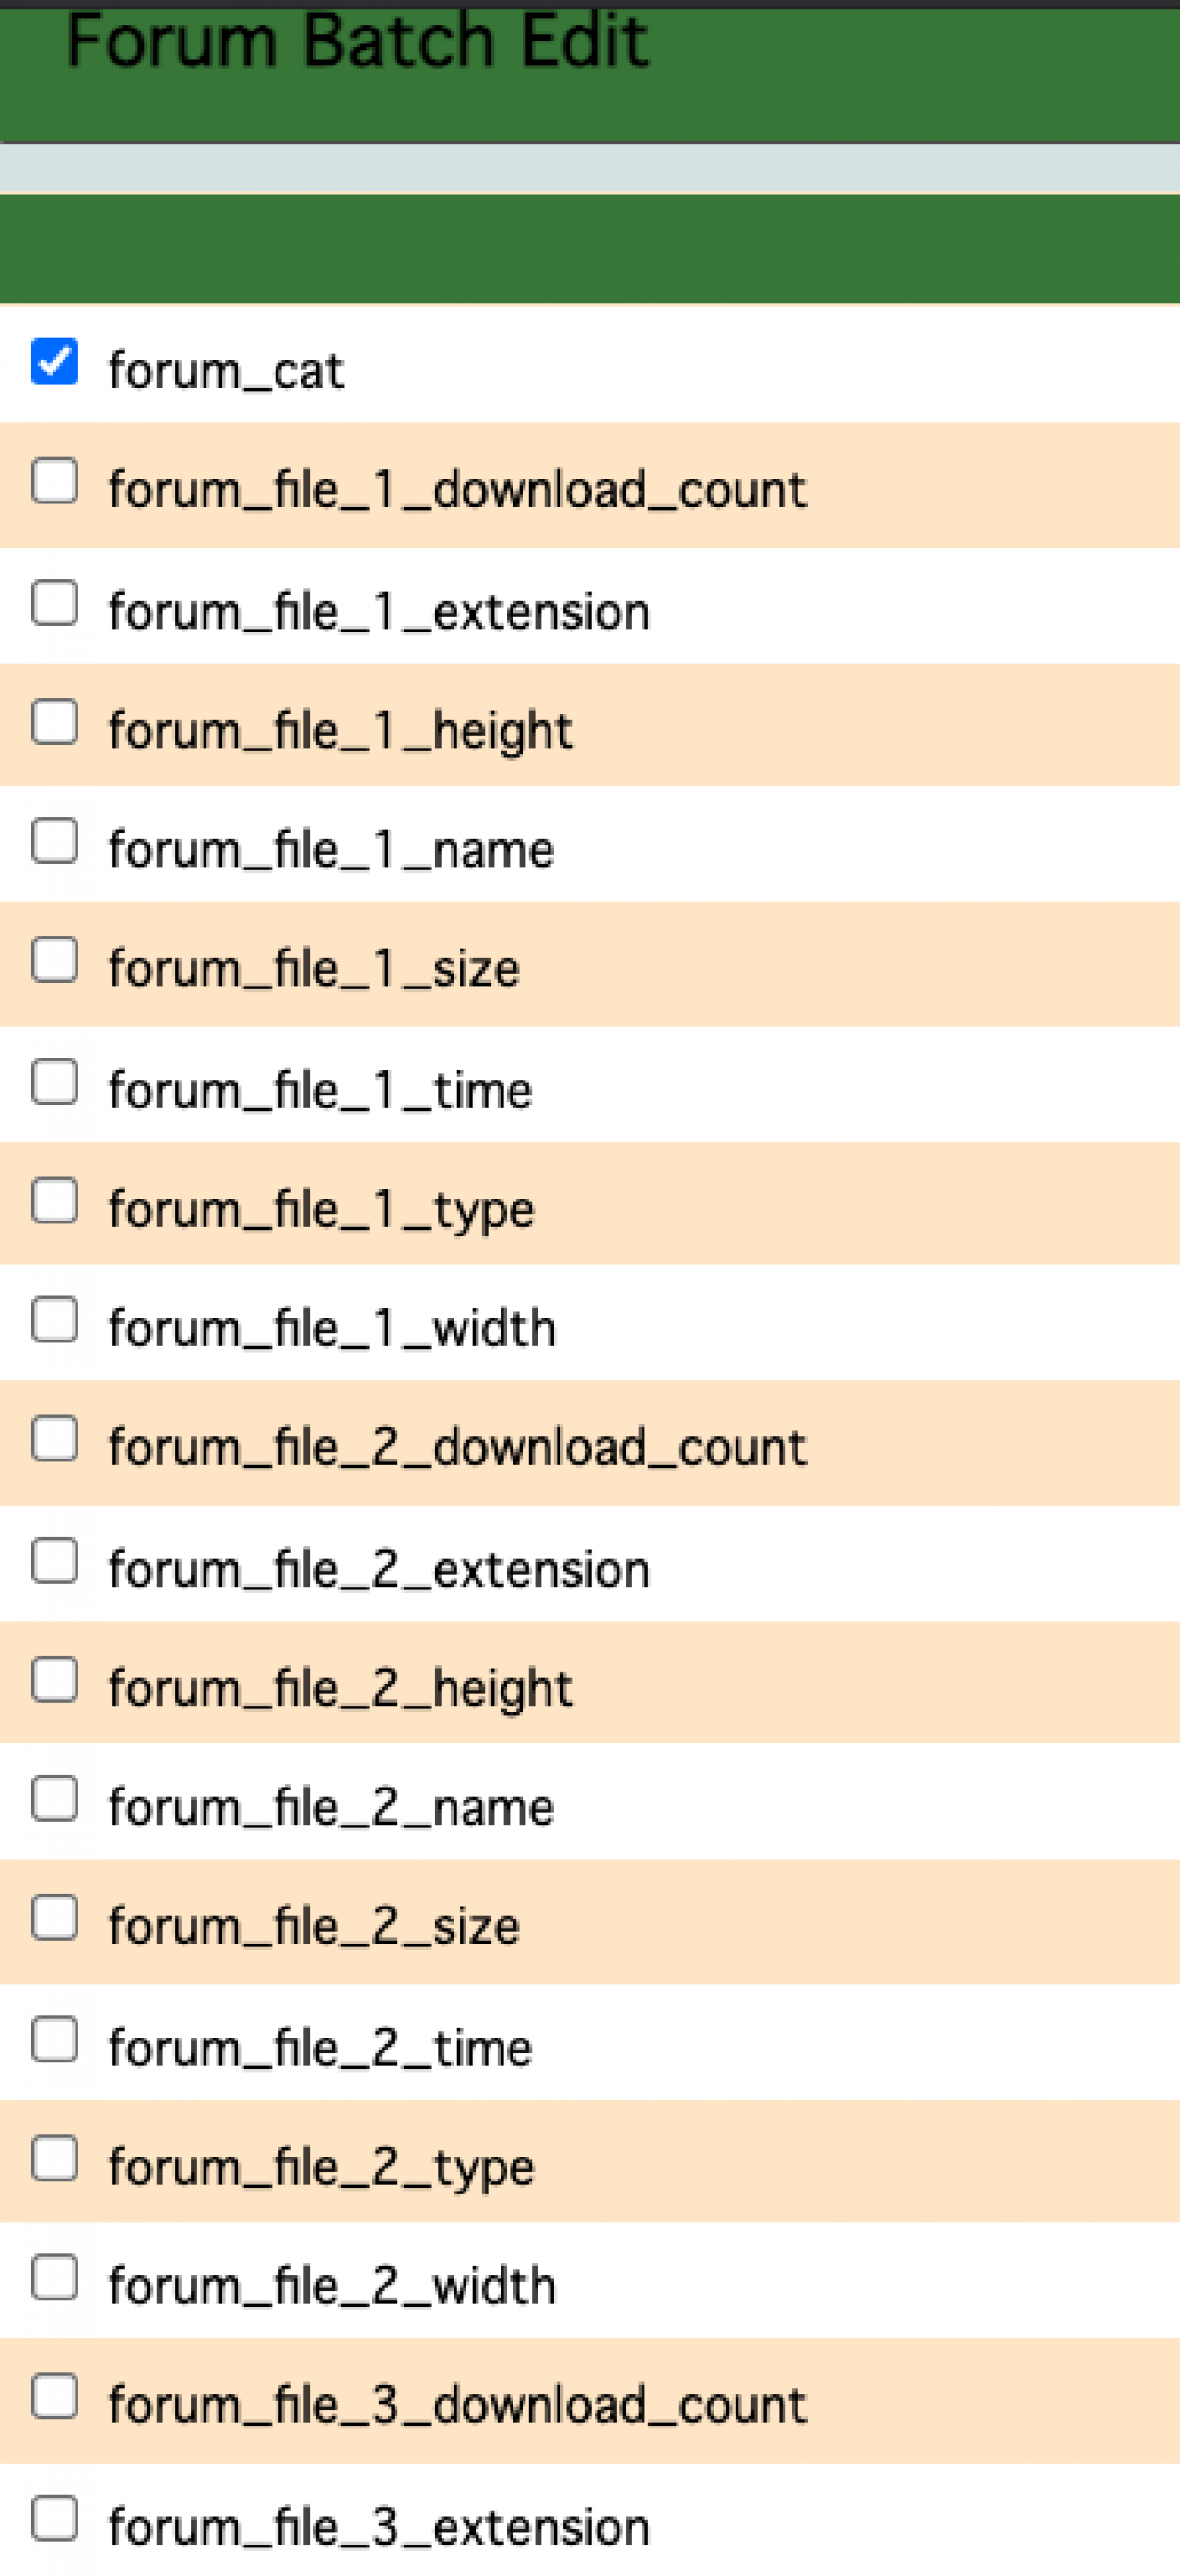The width and height of the screenshot is (1180, 2576).
Task: Toggle the forum_file_2_name checkbox
Action: [x=55, y=1799]
